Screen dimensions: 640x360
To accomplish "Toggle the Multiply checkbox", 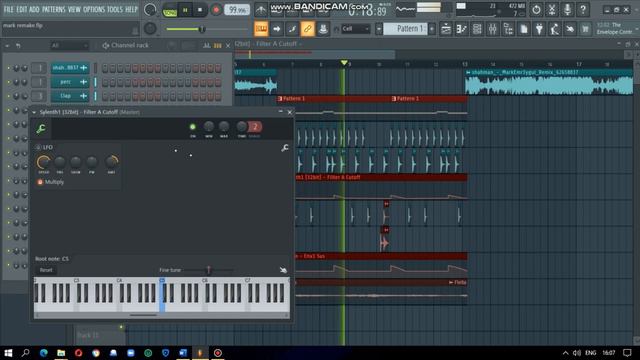I will coord(40,182).
